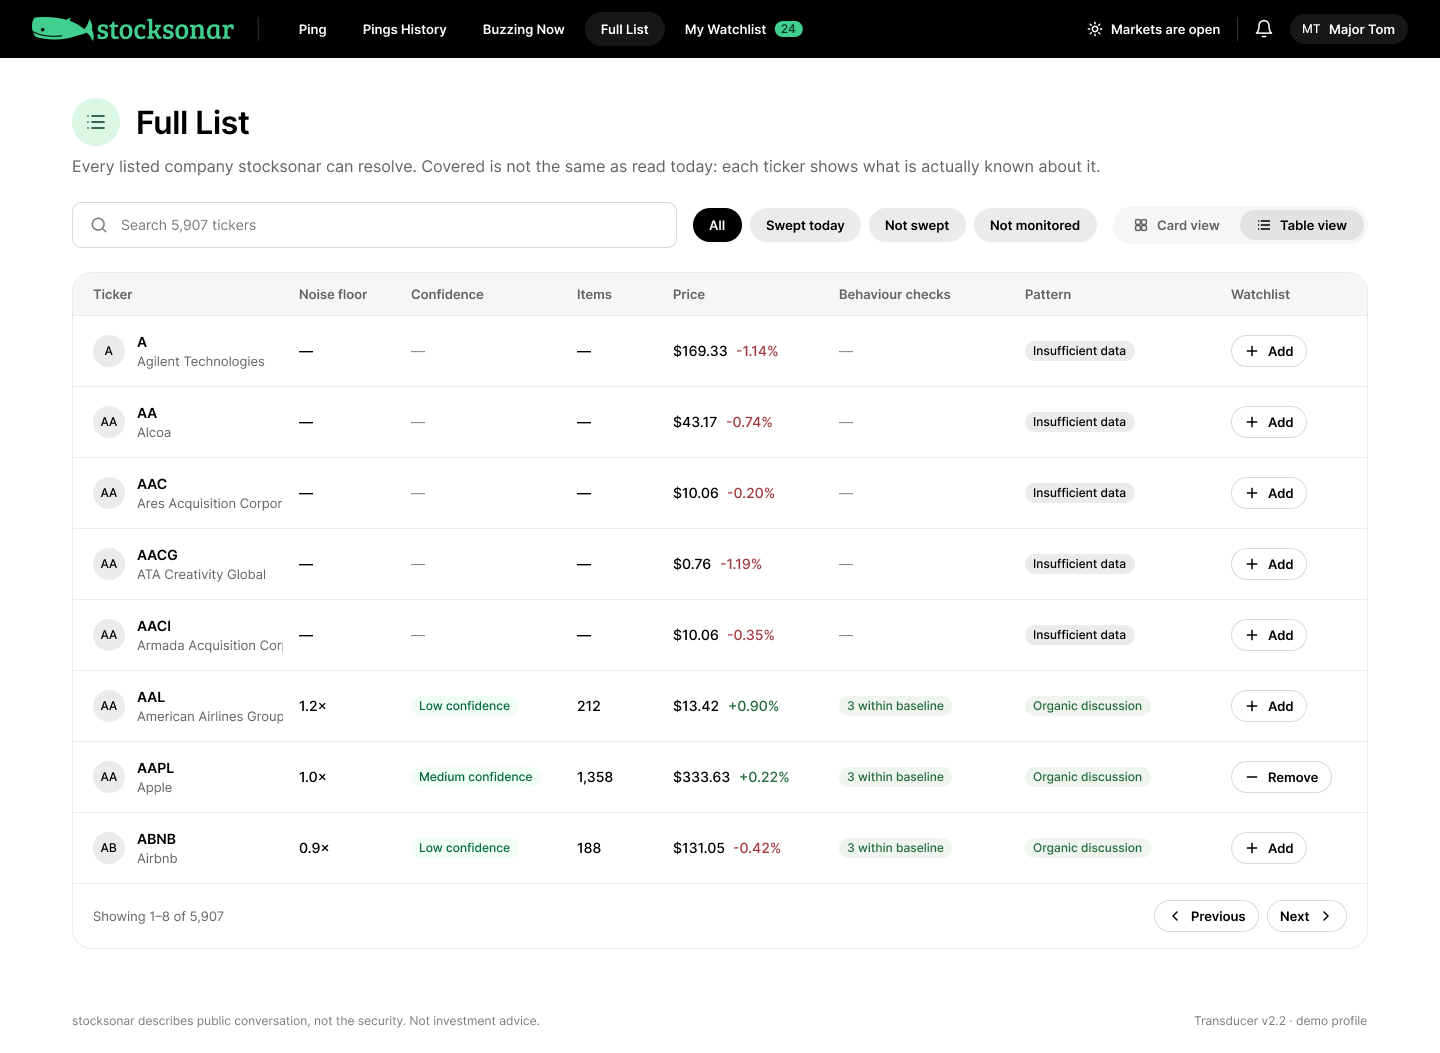Add AACG to watchlist
1440x1053 pixels.
[1269, 564]
